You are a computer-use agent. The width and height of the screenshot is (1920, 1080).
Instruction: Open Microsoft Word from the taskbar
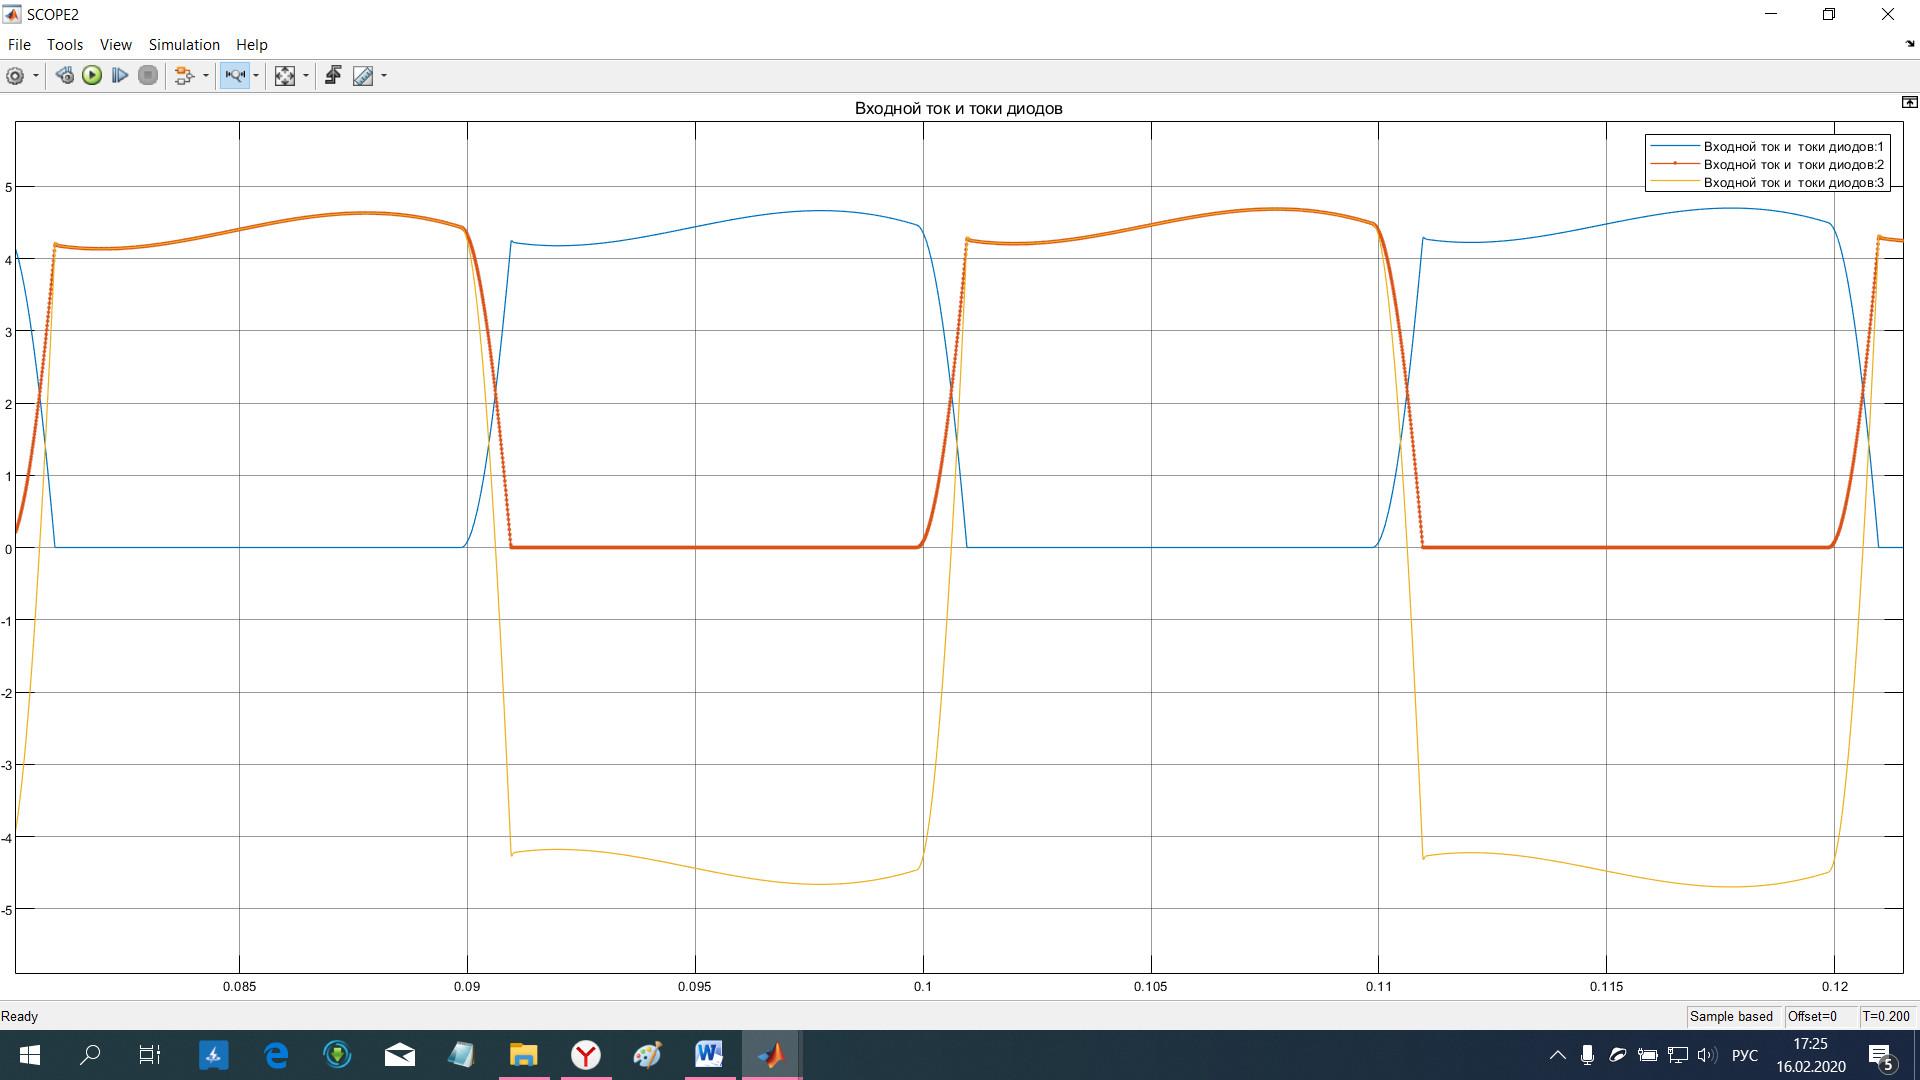709,1054
